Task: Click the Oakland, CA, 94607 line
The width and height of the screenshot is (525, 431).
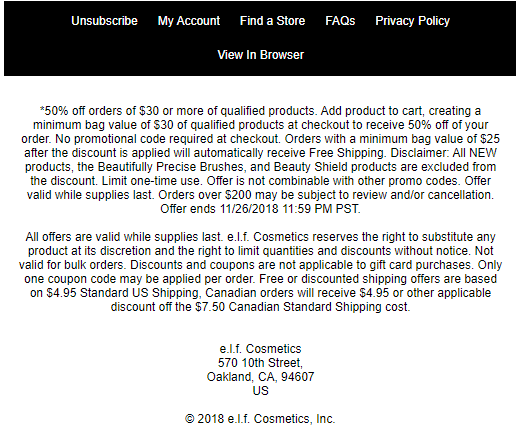Action: [260, 377]
